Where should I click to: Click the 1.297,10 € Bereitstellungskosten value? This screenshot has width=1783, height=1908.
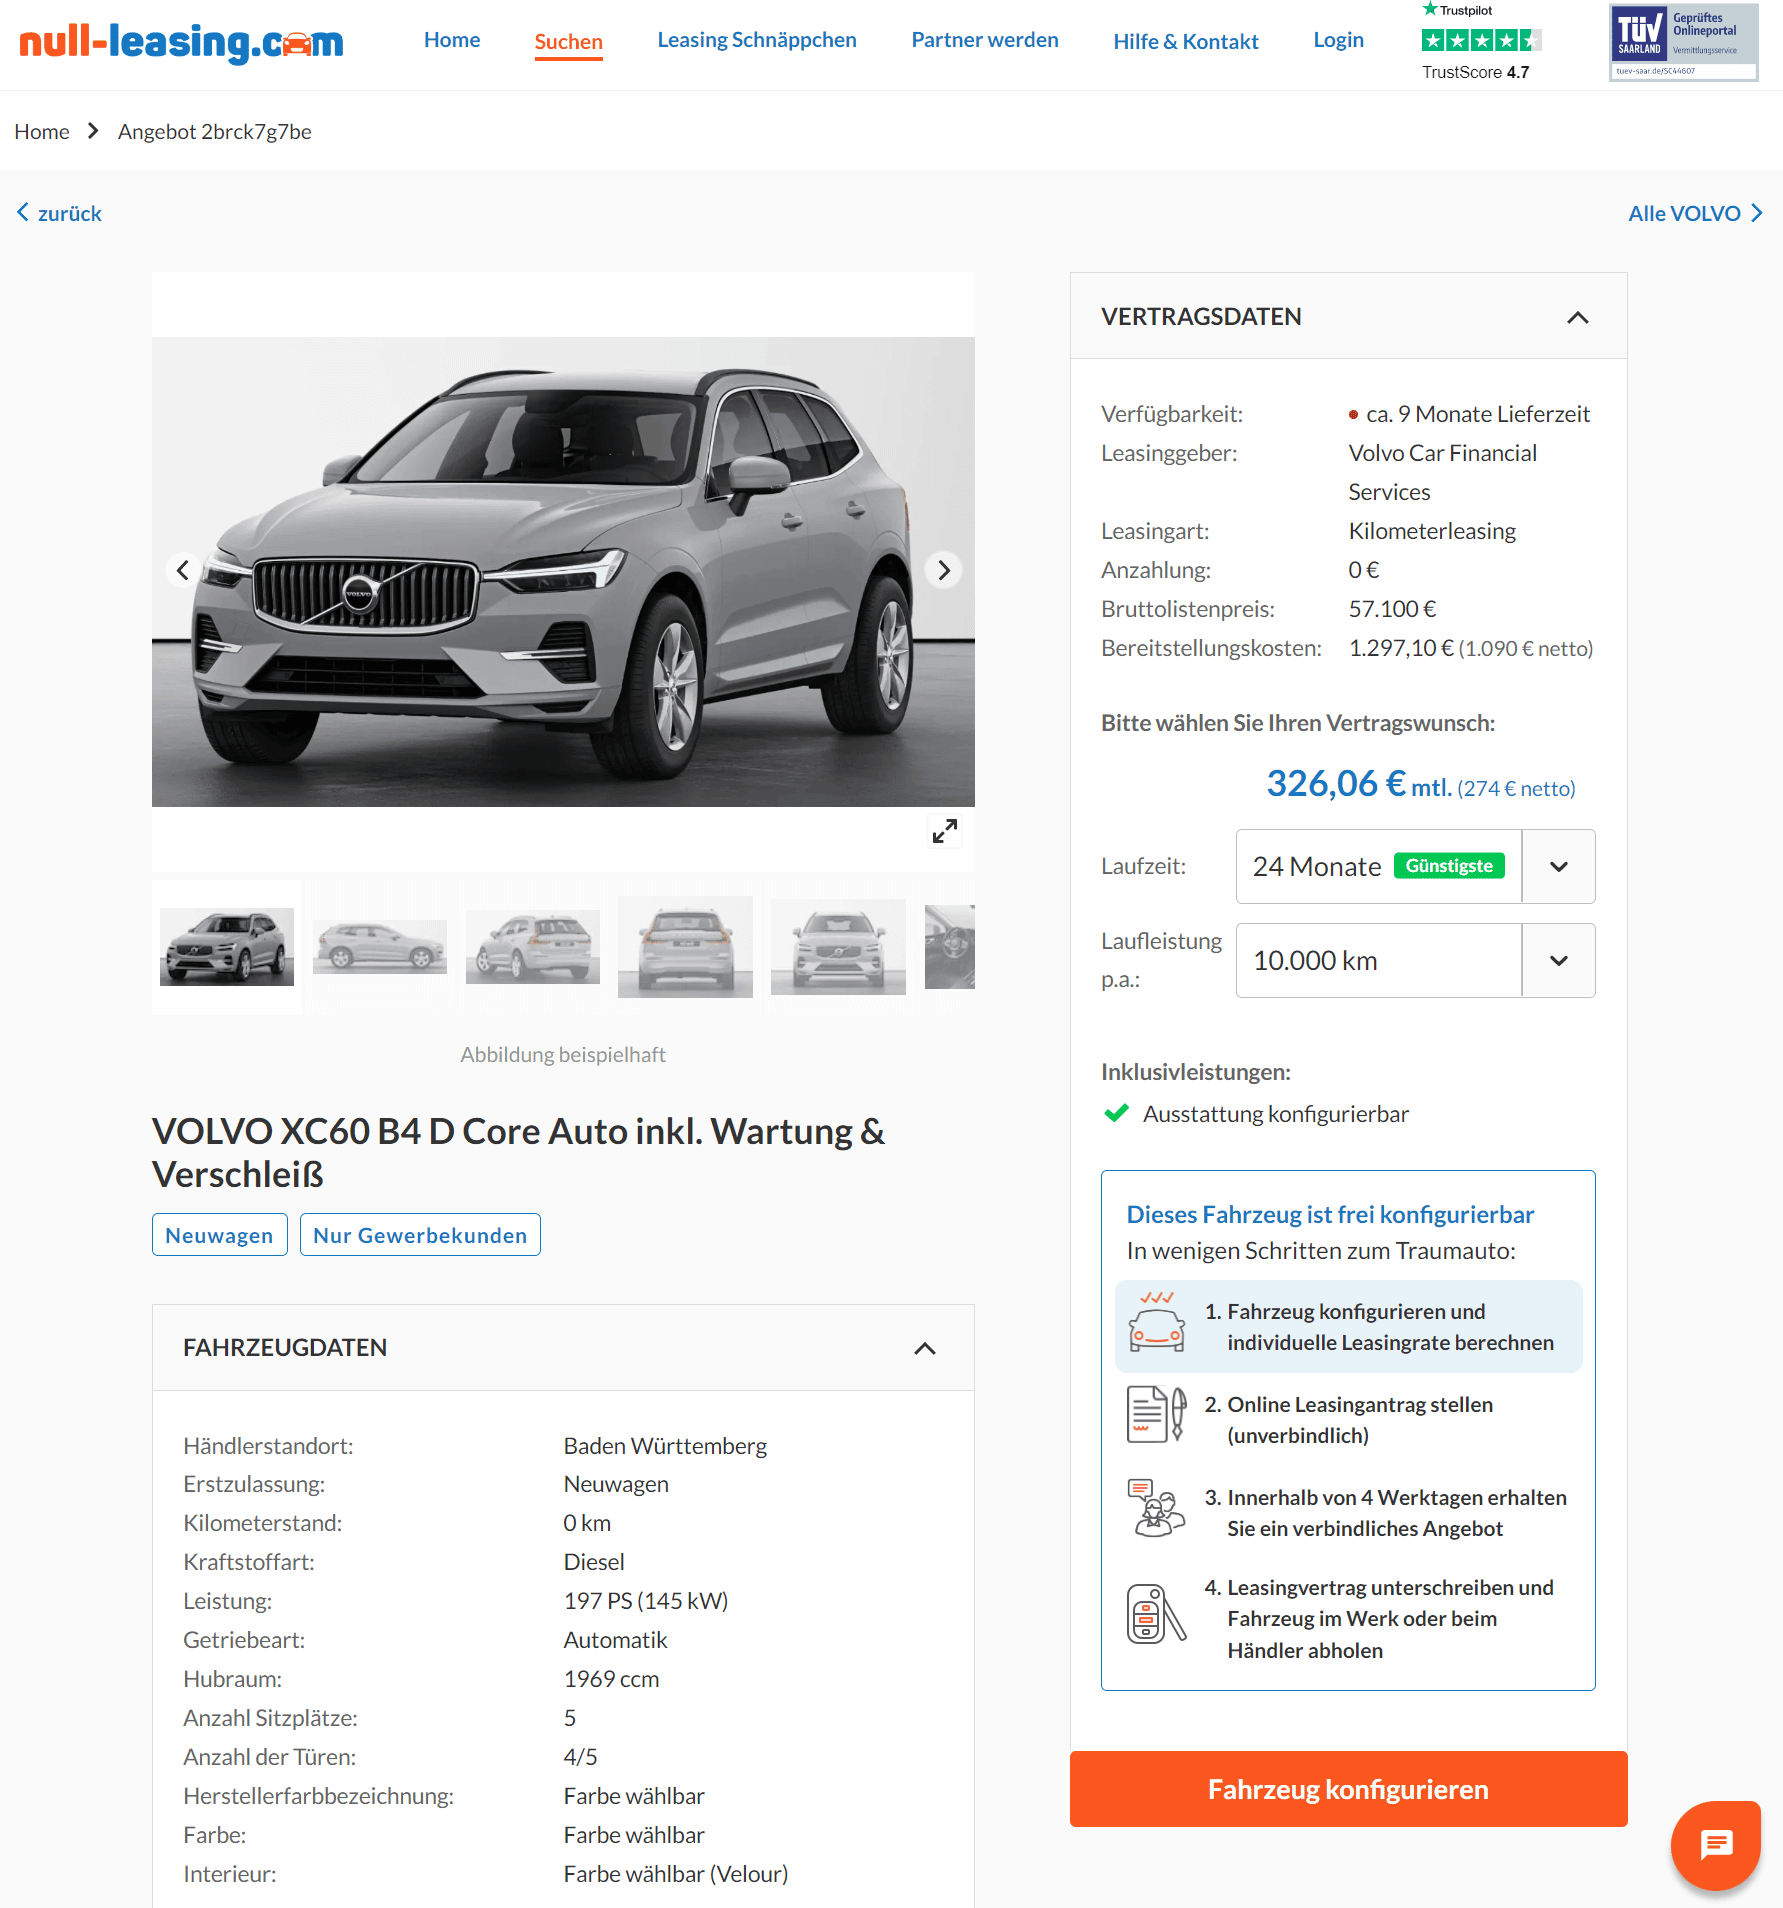1401,648
